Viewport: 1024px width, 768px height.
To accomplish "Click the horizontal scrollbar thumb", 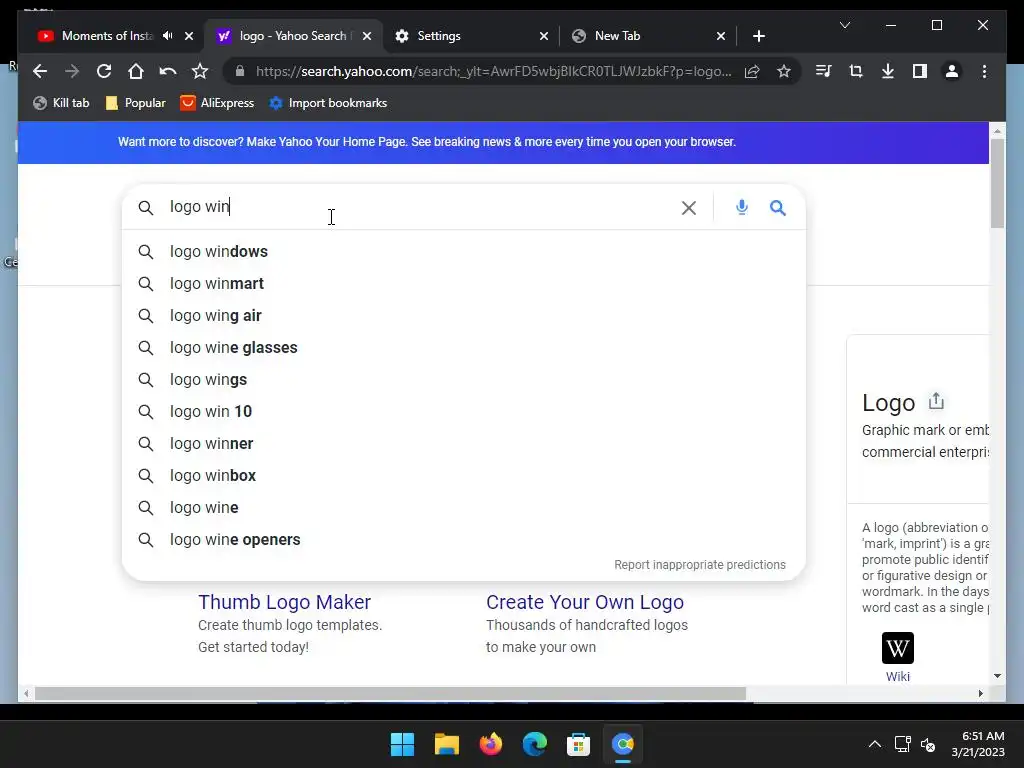I will (390, 694).
